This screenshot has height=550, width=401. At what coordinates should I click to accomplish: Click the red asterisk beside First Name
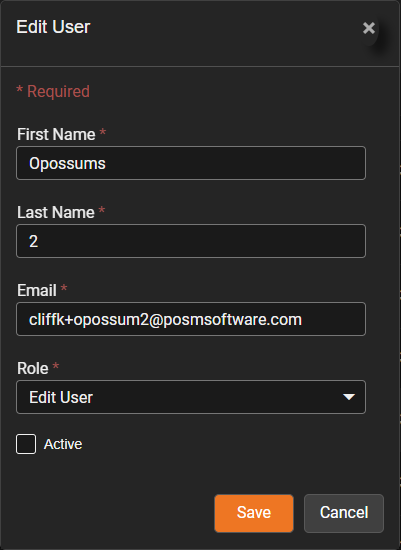[x=102, y=132]
